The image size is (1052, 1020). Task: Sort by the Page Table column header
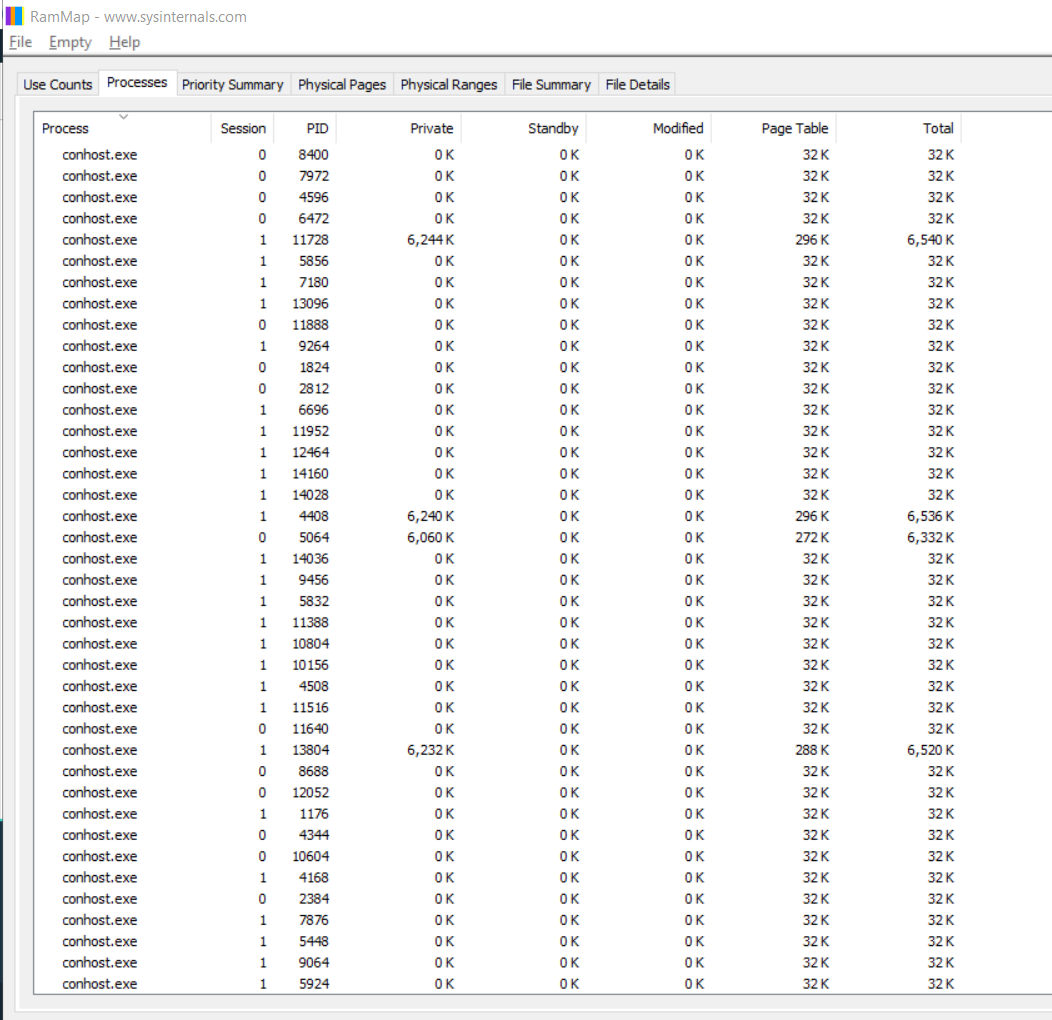click(774, 128)
